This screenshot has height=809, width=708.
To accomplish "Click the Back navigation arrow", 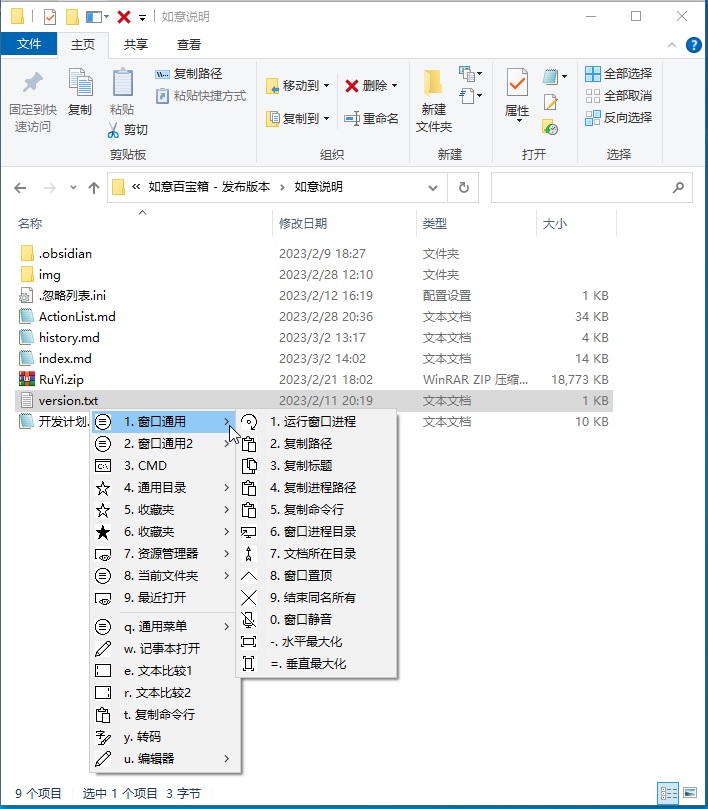I will click(20, 188).
